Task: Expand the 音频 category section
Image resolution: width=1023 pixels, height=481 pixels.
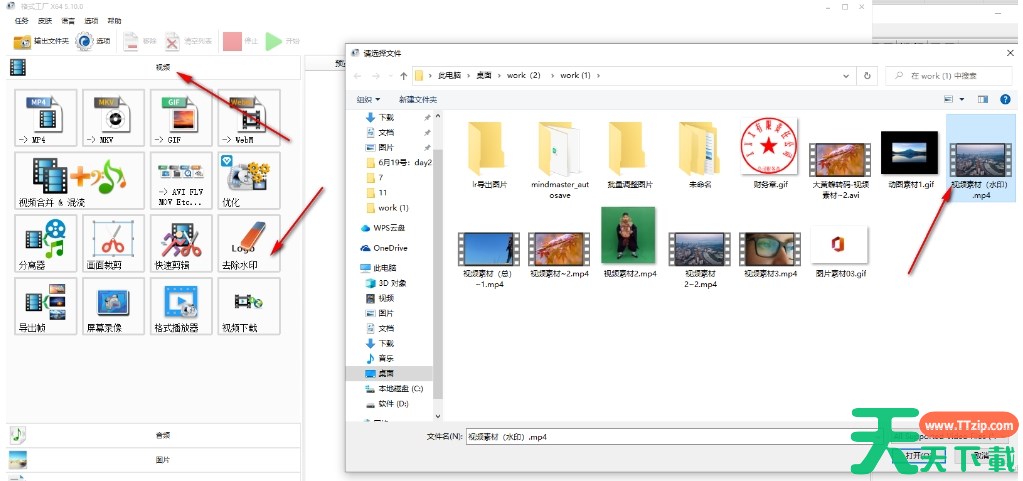Action: click(154, 435)
